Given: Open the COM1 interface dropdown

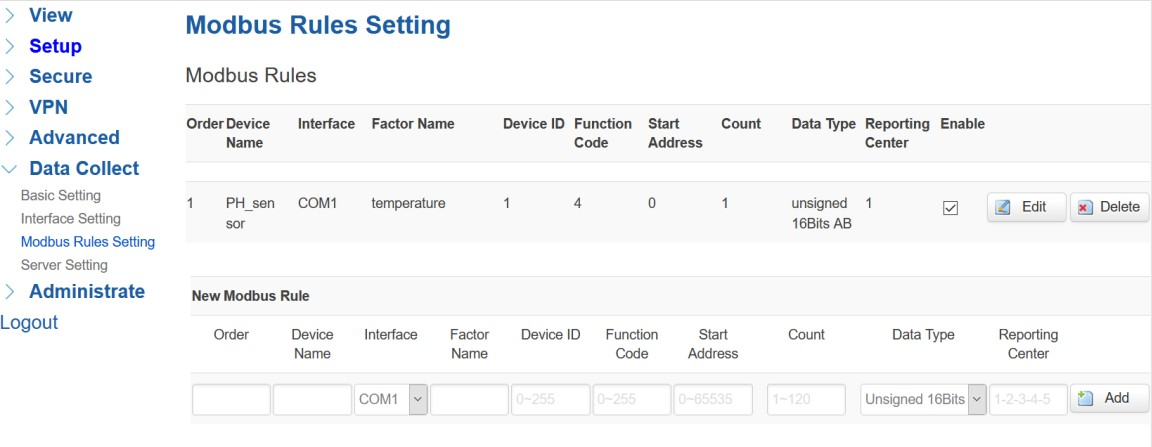Looking at the screenshot, I should point(391,399).
